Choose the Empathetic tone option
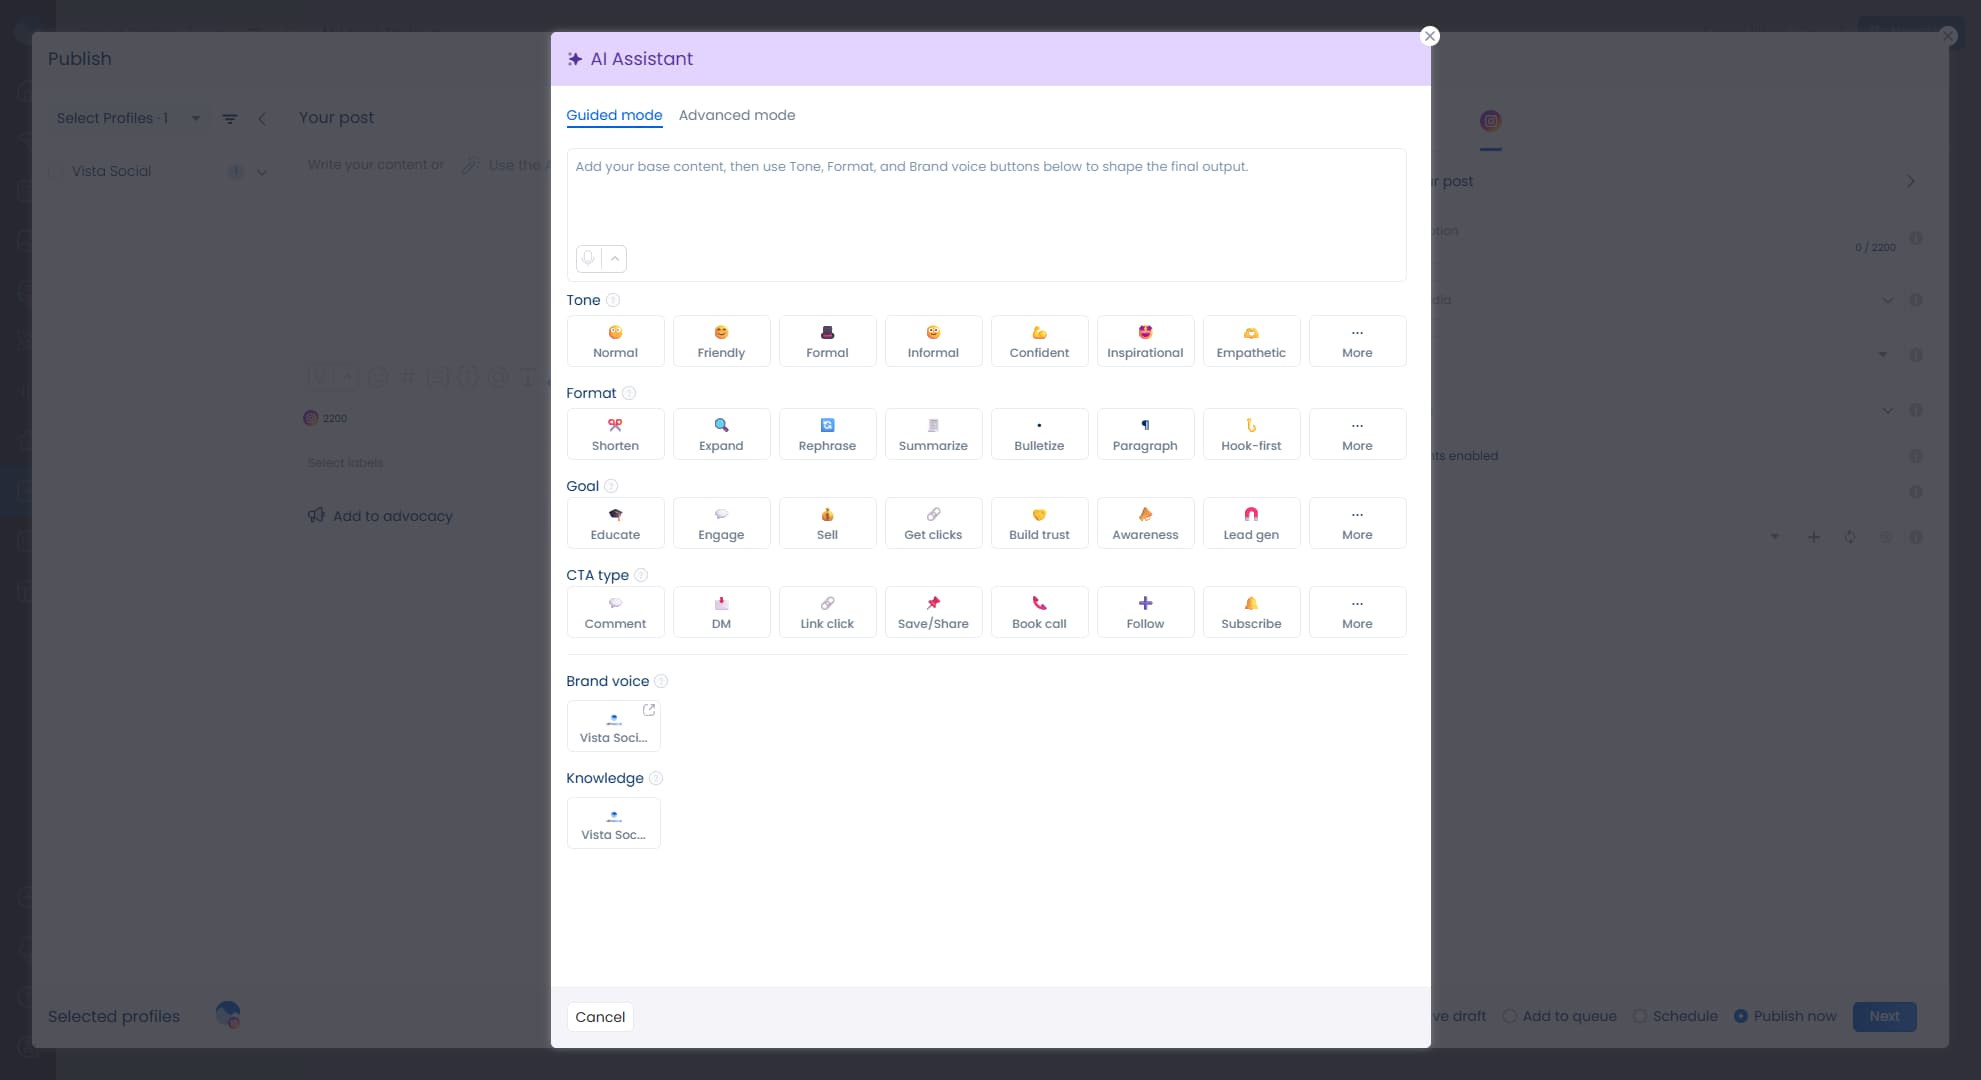Image resolution: width=1981 pixels, height=1080 pixels. (1251, 341)
